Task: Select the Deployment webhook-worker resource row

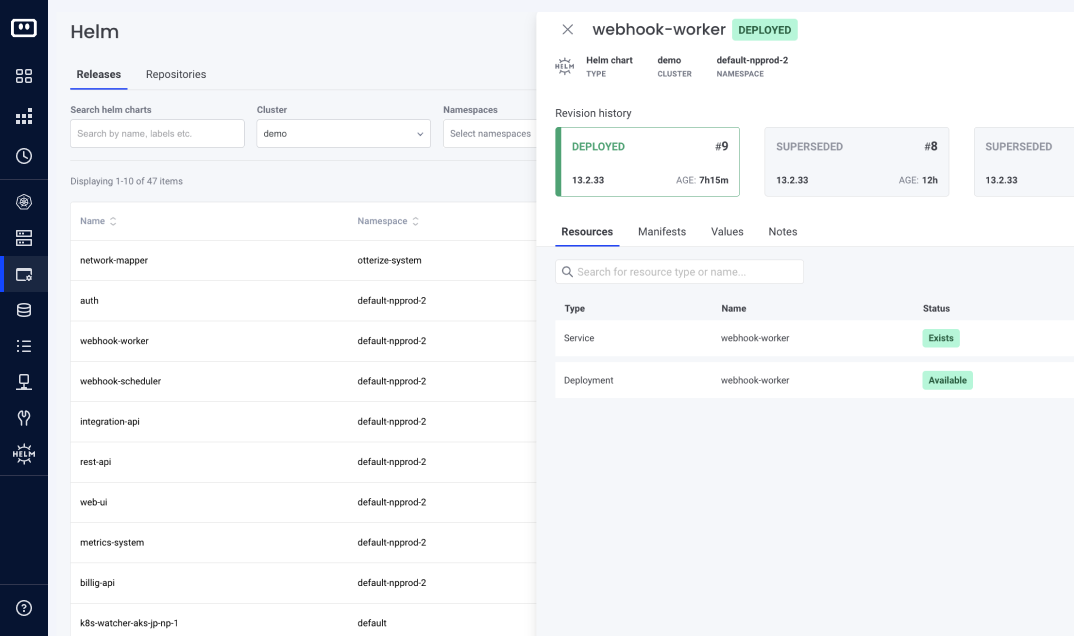Action: 814,381
